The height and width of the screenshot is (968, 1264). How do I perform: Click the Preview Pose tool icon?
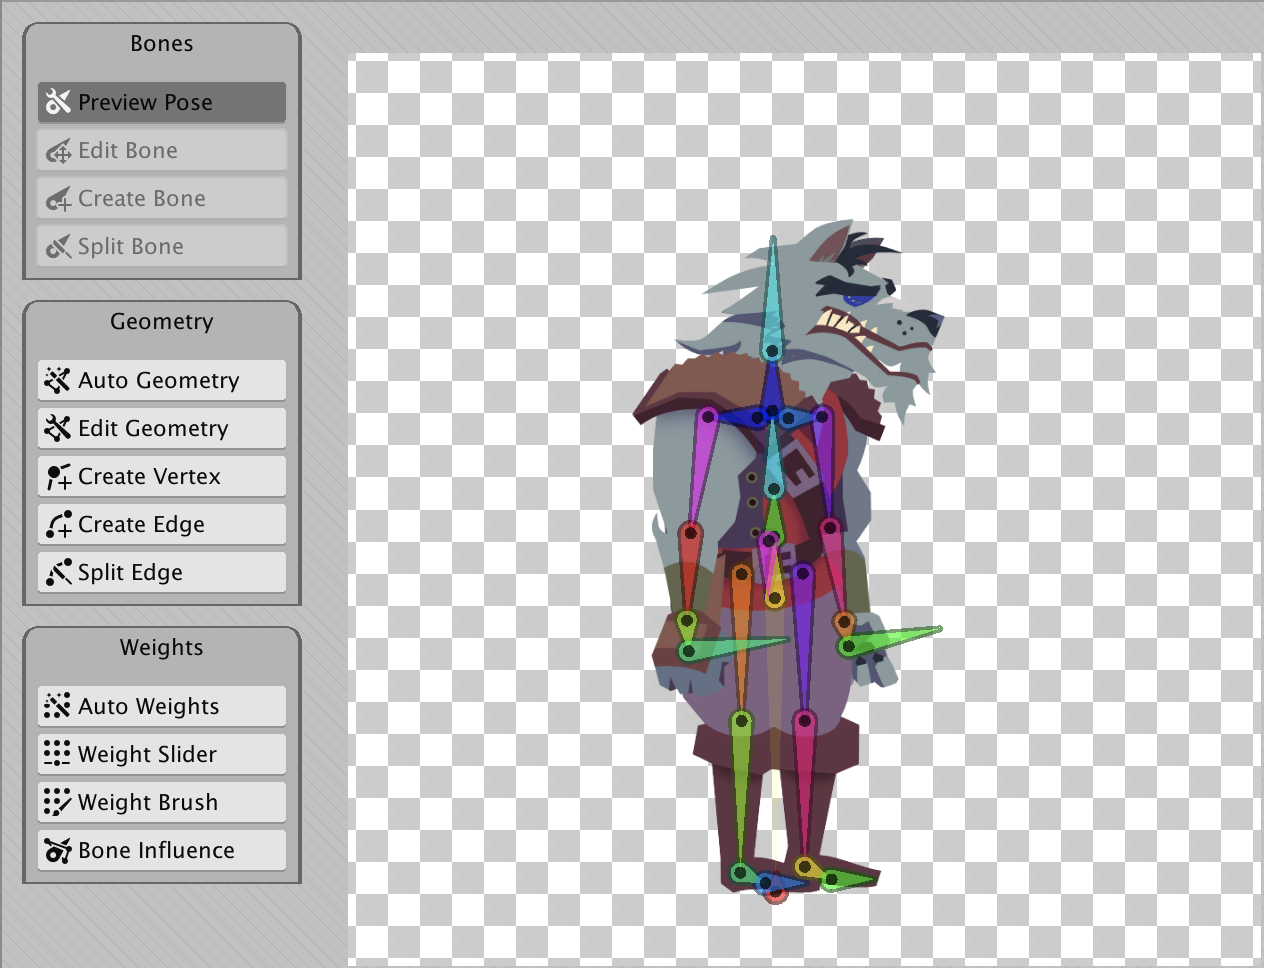[58, 102]
